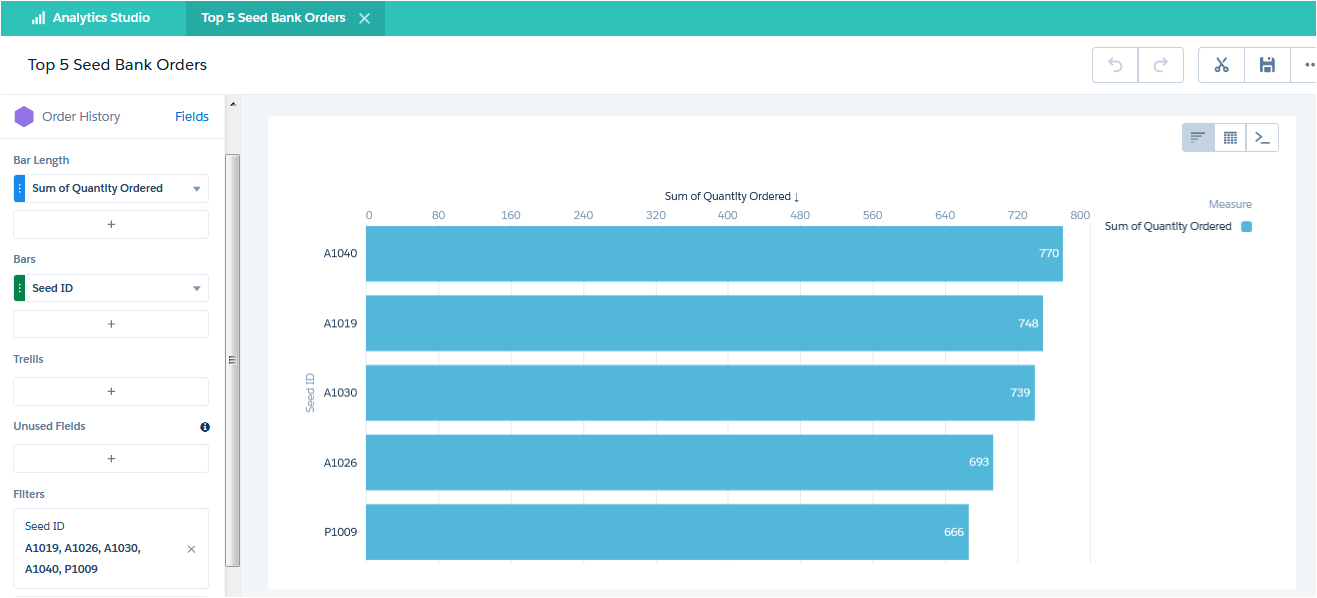The height and width of the screenshot is (598, 1317).
Task: Select the A1040 bar
Action: [714, 254]
